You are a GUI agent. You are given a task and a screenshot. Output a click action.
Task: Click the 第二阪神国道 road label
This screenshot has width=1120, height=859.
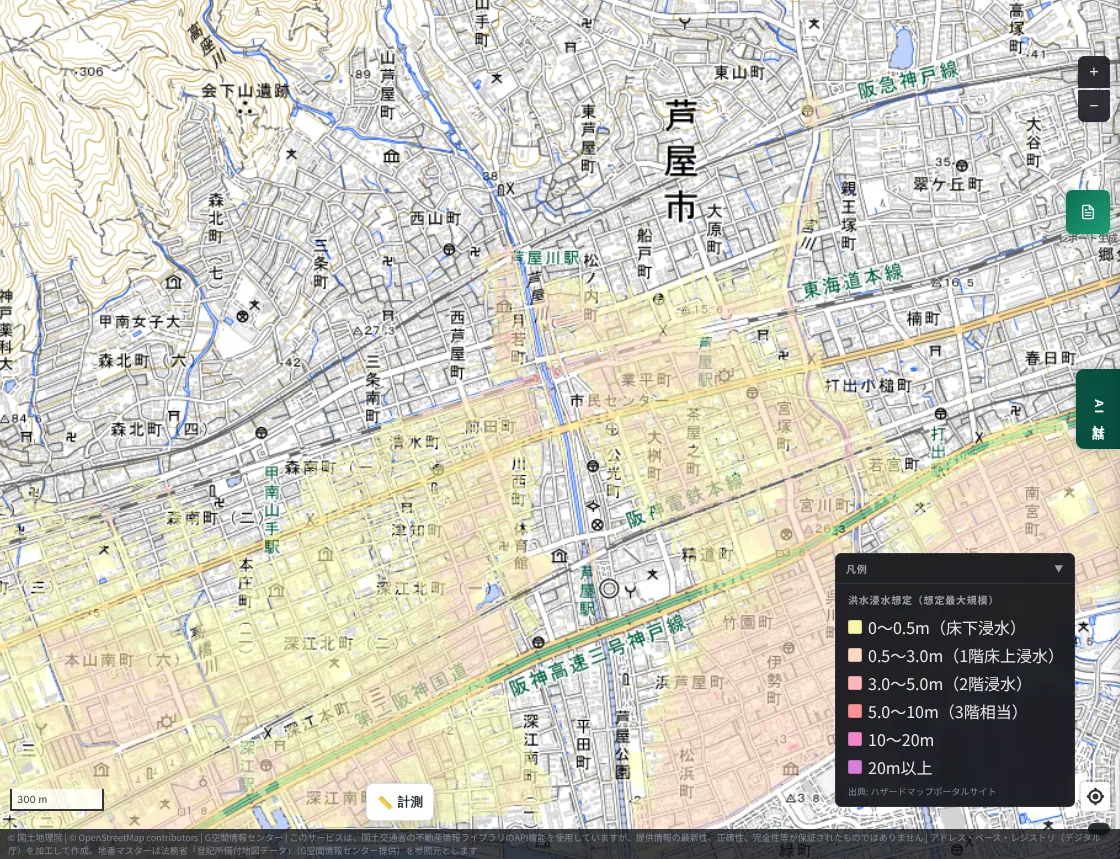pyautogui.click(x=411, y=695)
